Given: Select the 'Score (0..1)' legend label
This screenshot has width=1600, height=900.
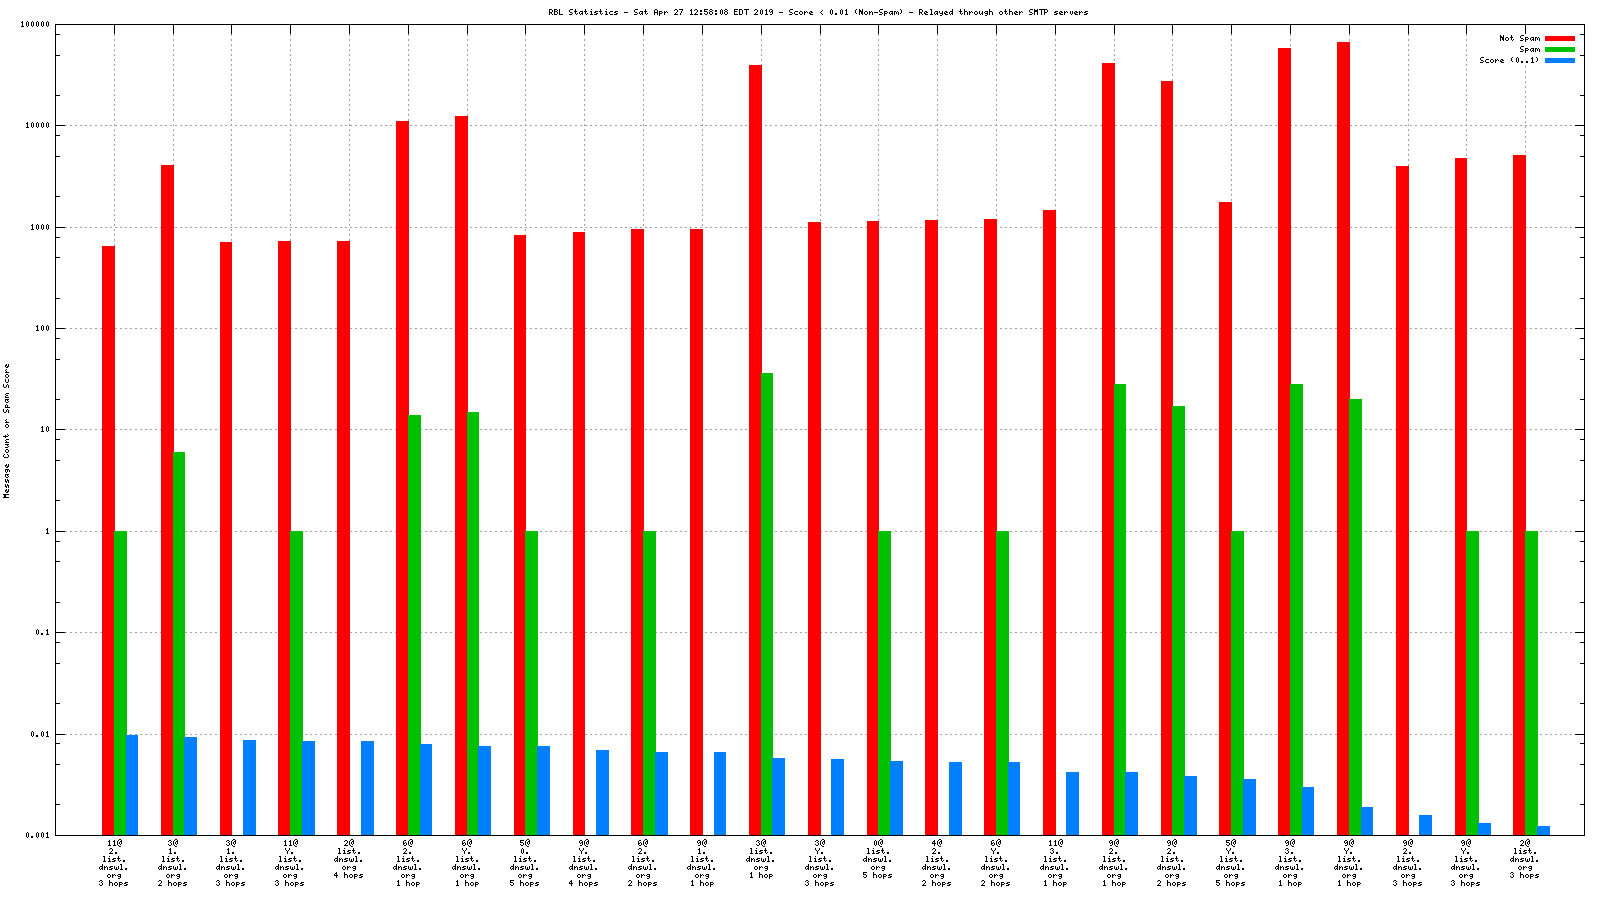Looking at the screenshot, I should [1509, 60].
